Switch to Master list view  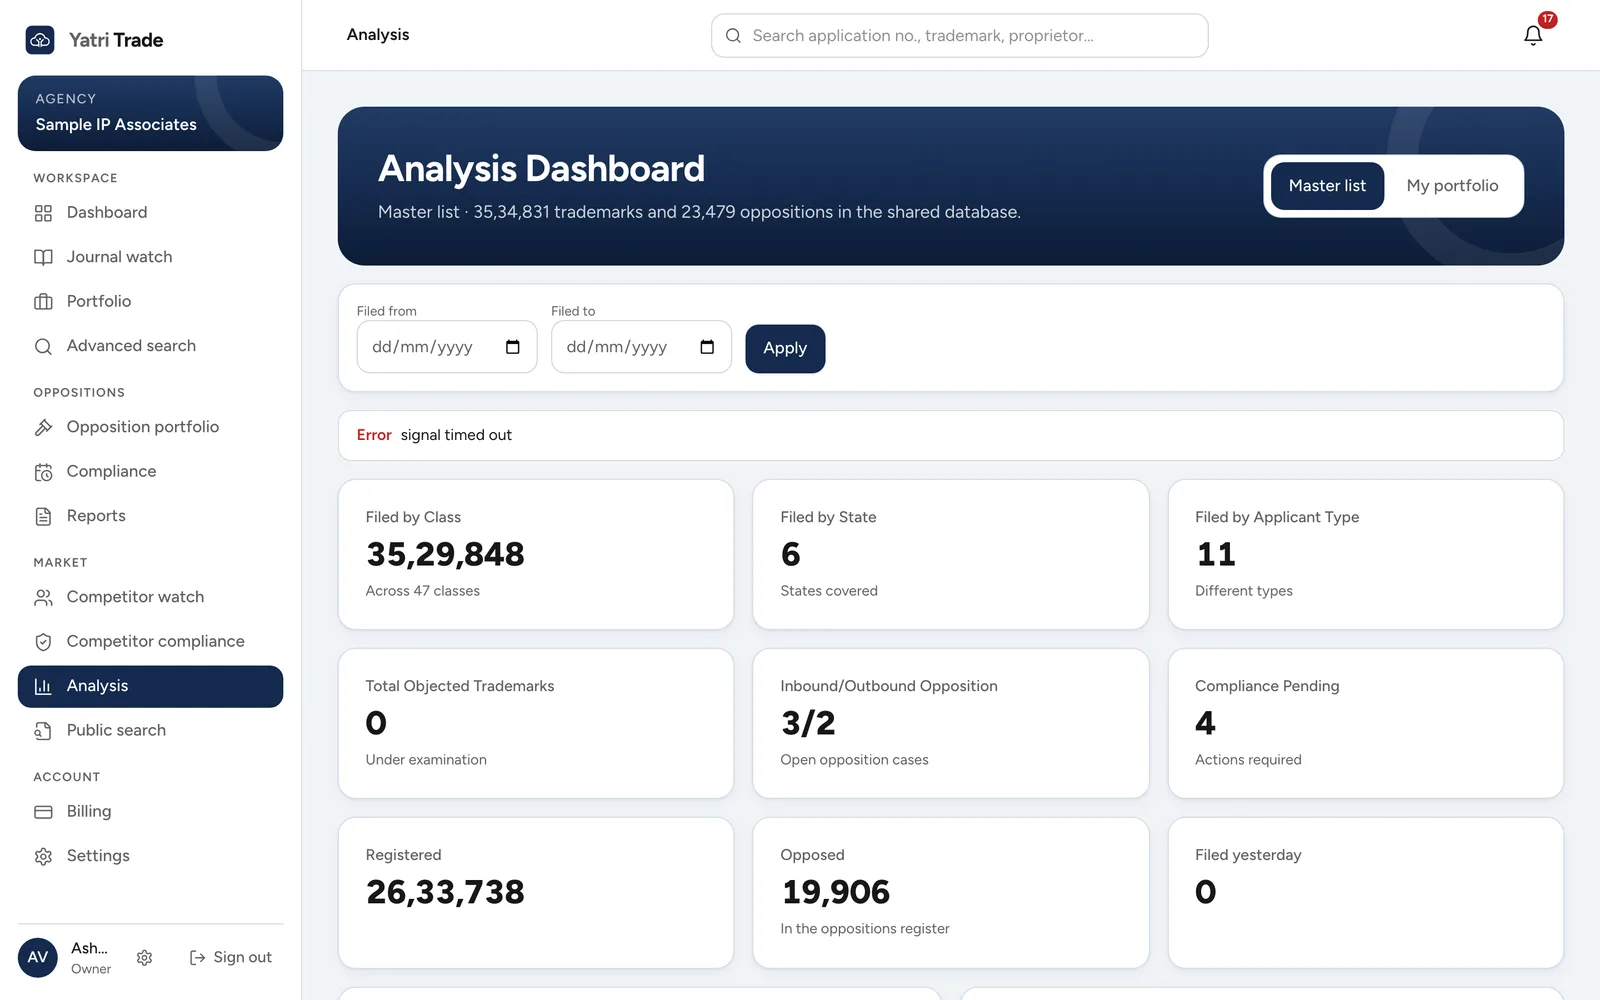1327,186
